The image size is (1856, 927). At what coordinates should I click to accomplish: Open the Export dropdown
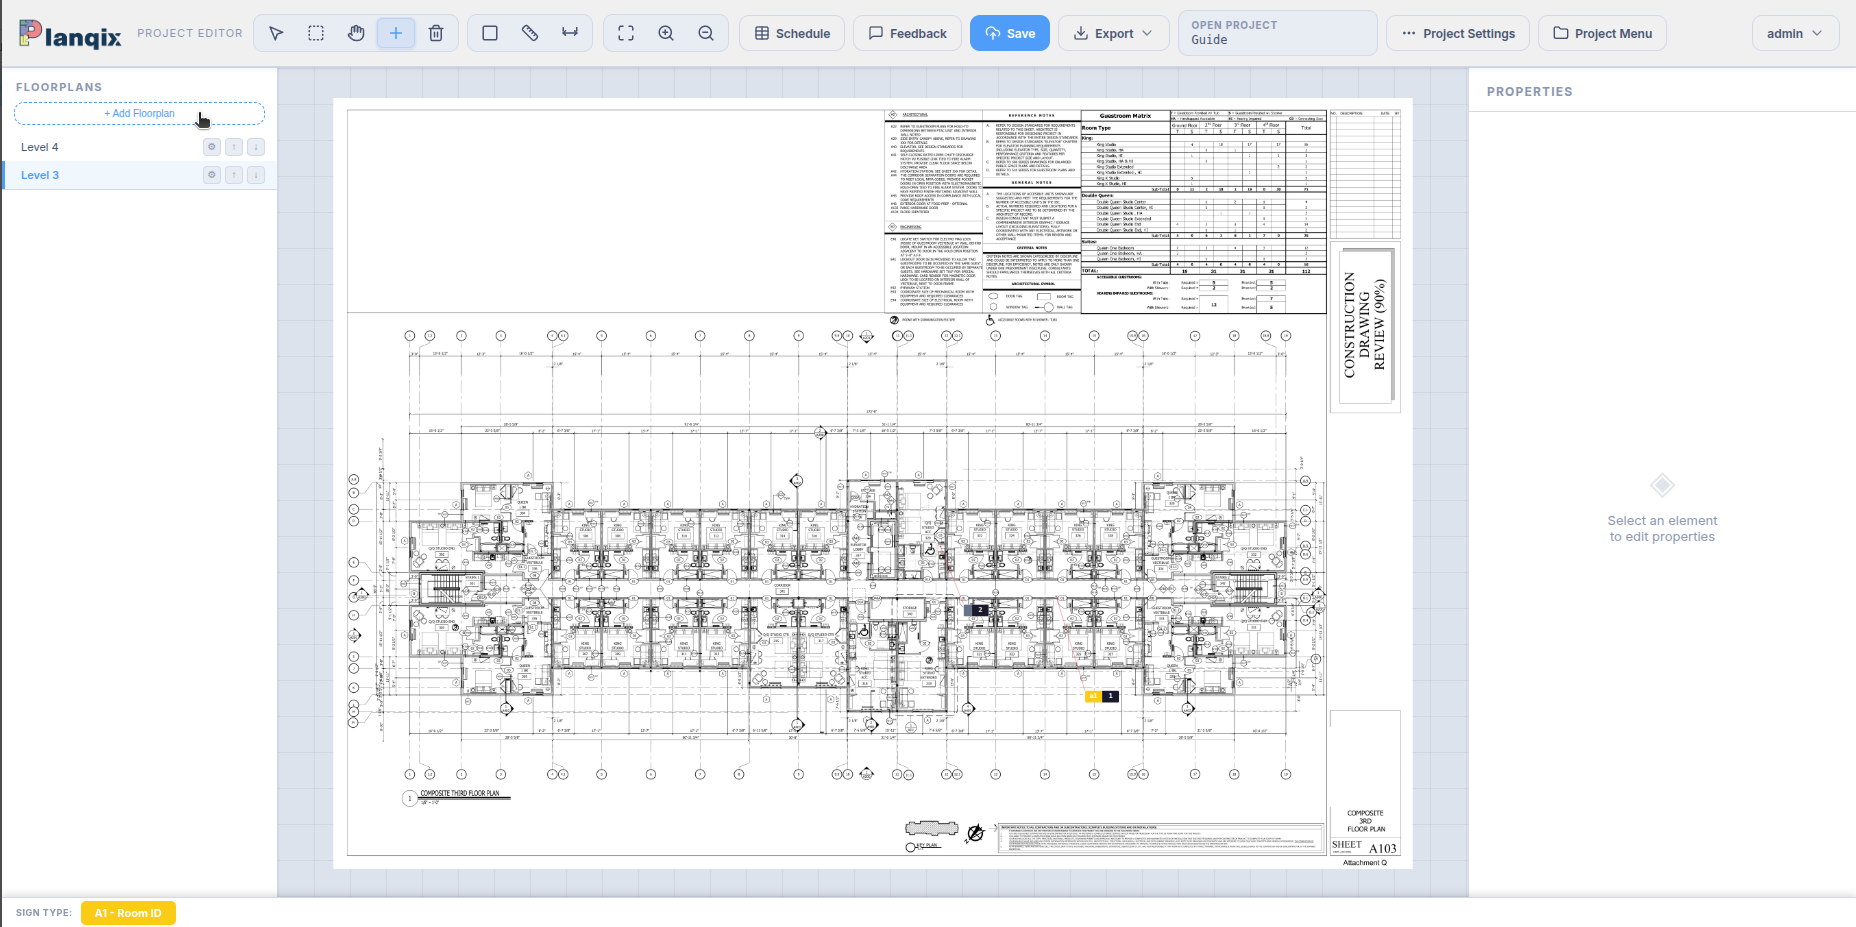pyautogui.click(x=1113, y=33)
